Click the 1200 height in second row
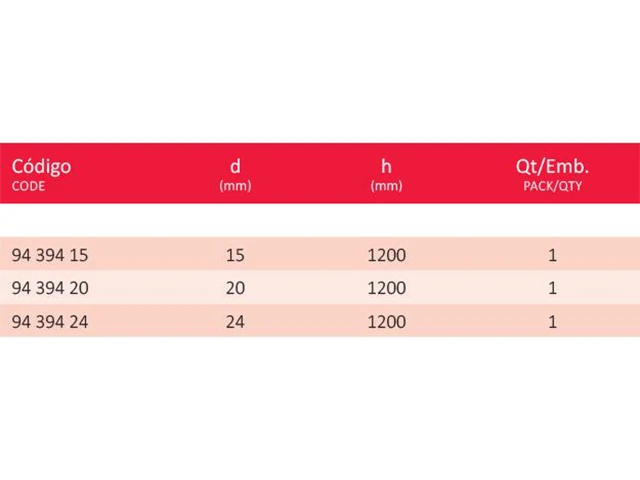The image size is (640, 480). pos(387,288)
